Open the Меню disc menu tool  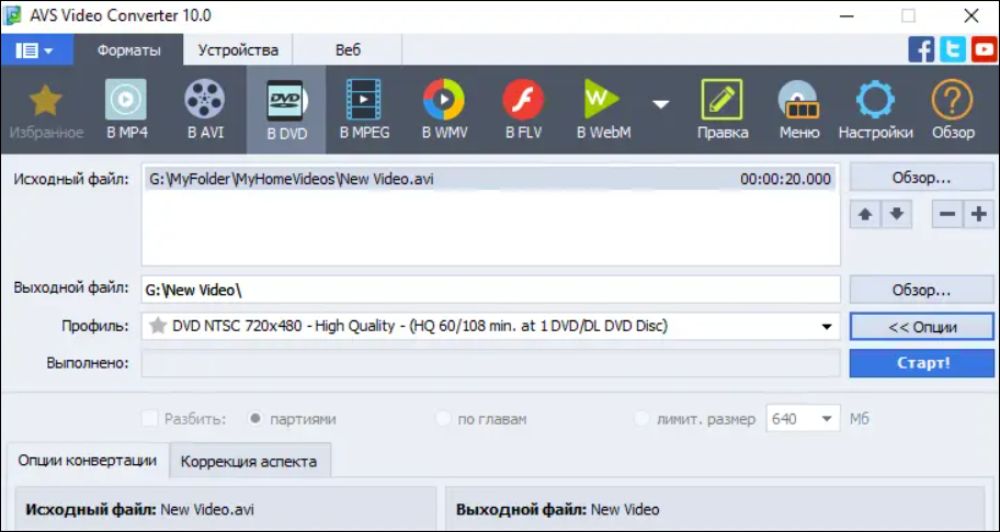tap(799, 100)
